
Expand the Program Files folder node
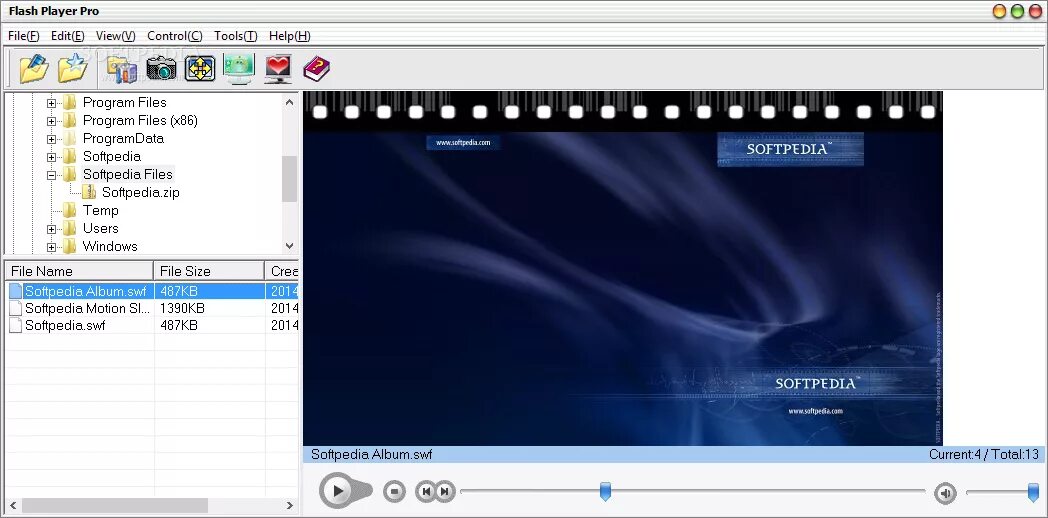pyautogui.click(x=51, y=103)
